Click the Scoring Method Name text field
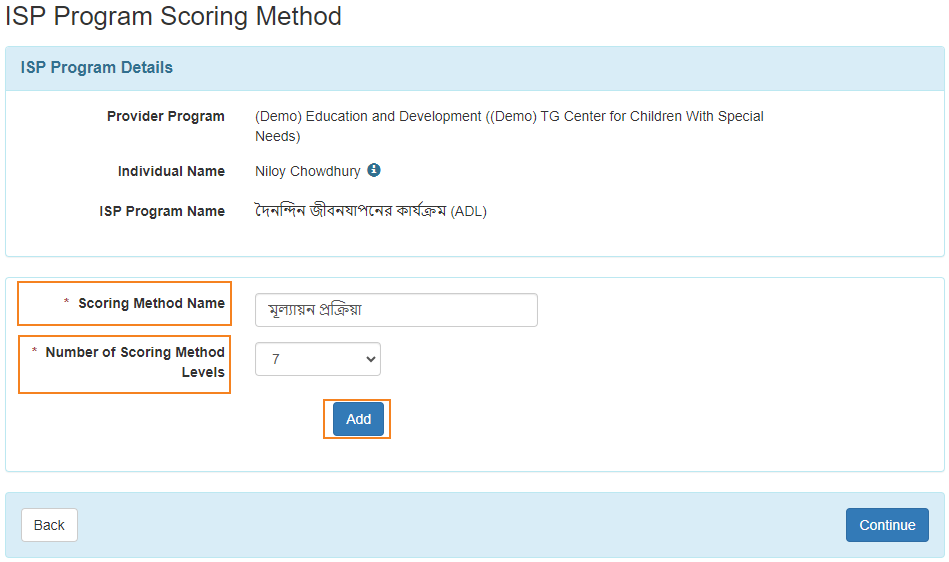 pyautogui.click(x=396, y=310)
